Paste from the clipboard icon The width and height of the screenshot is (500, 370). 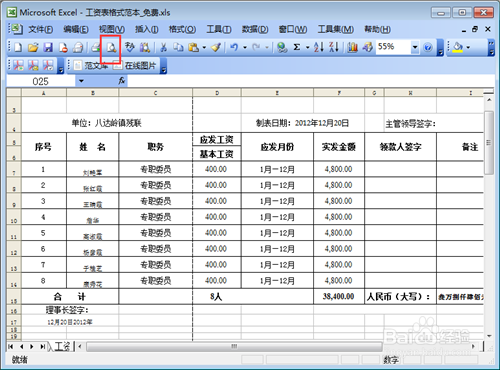tap(194, 48)
